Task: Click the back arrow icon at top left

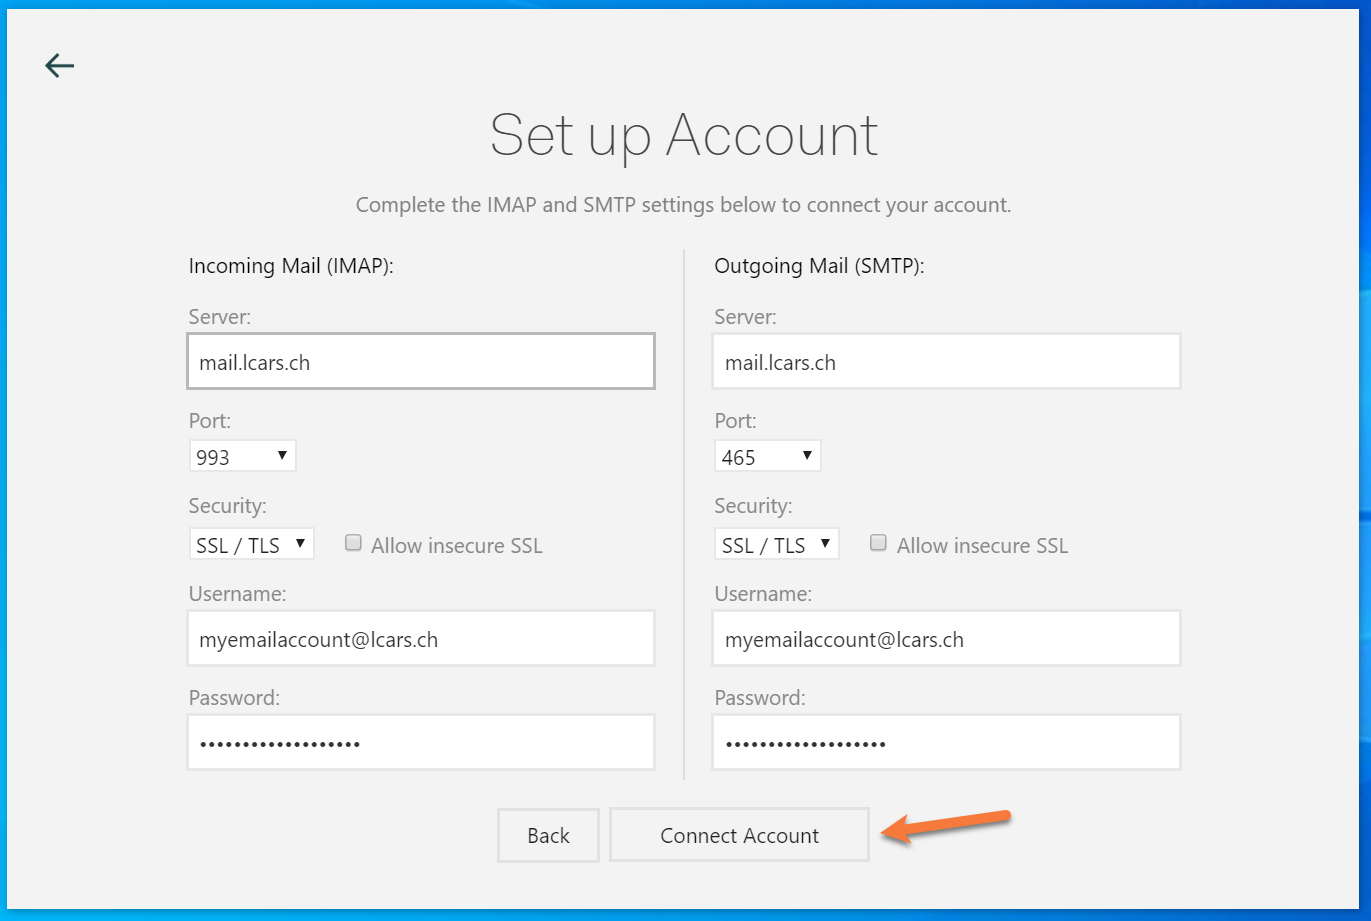Action: [x=60, y=66]
